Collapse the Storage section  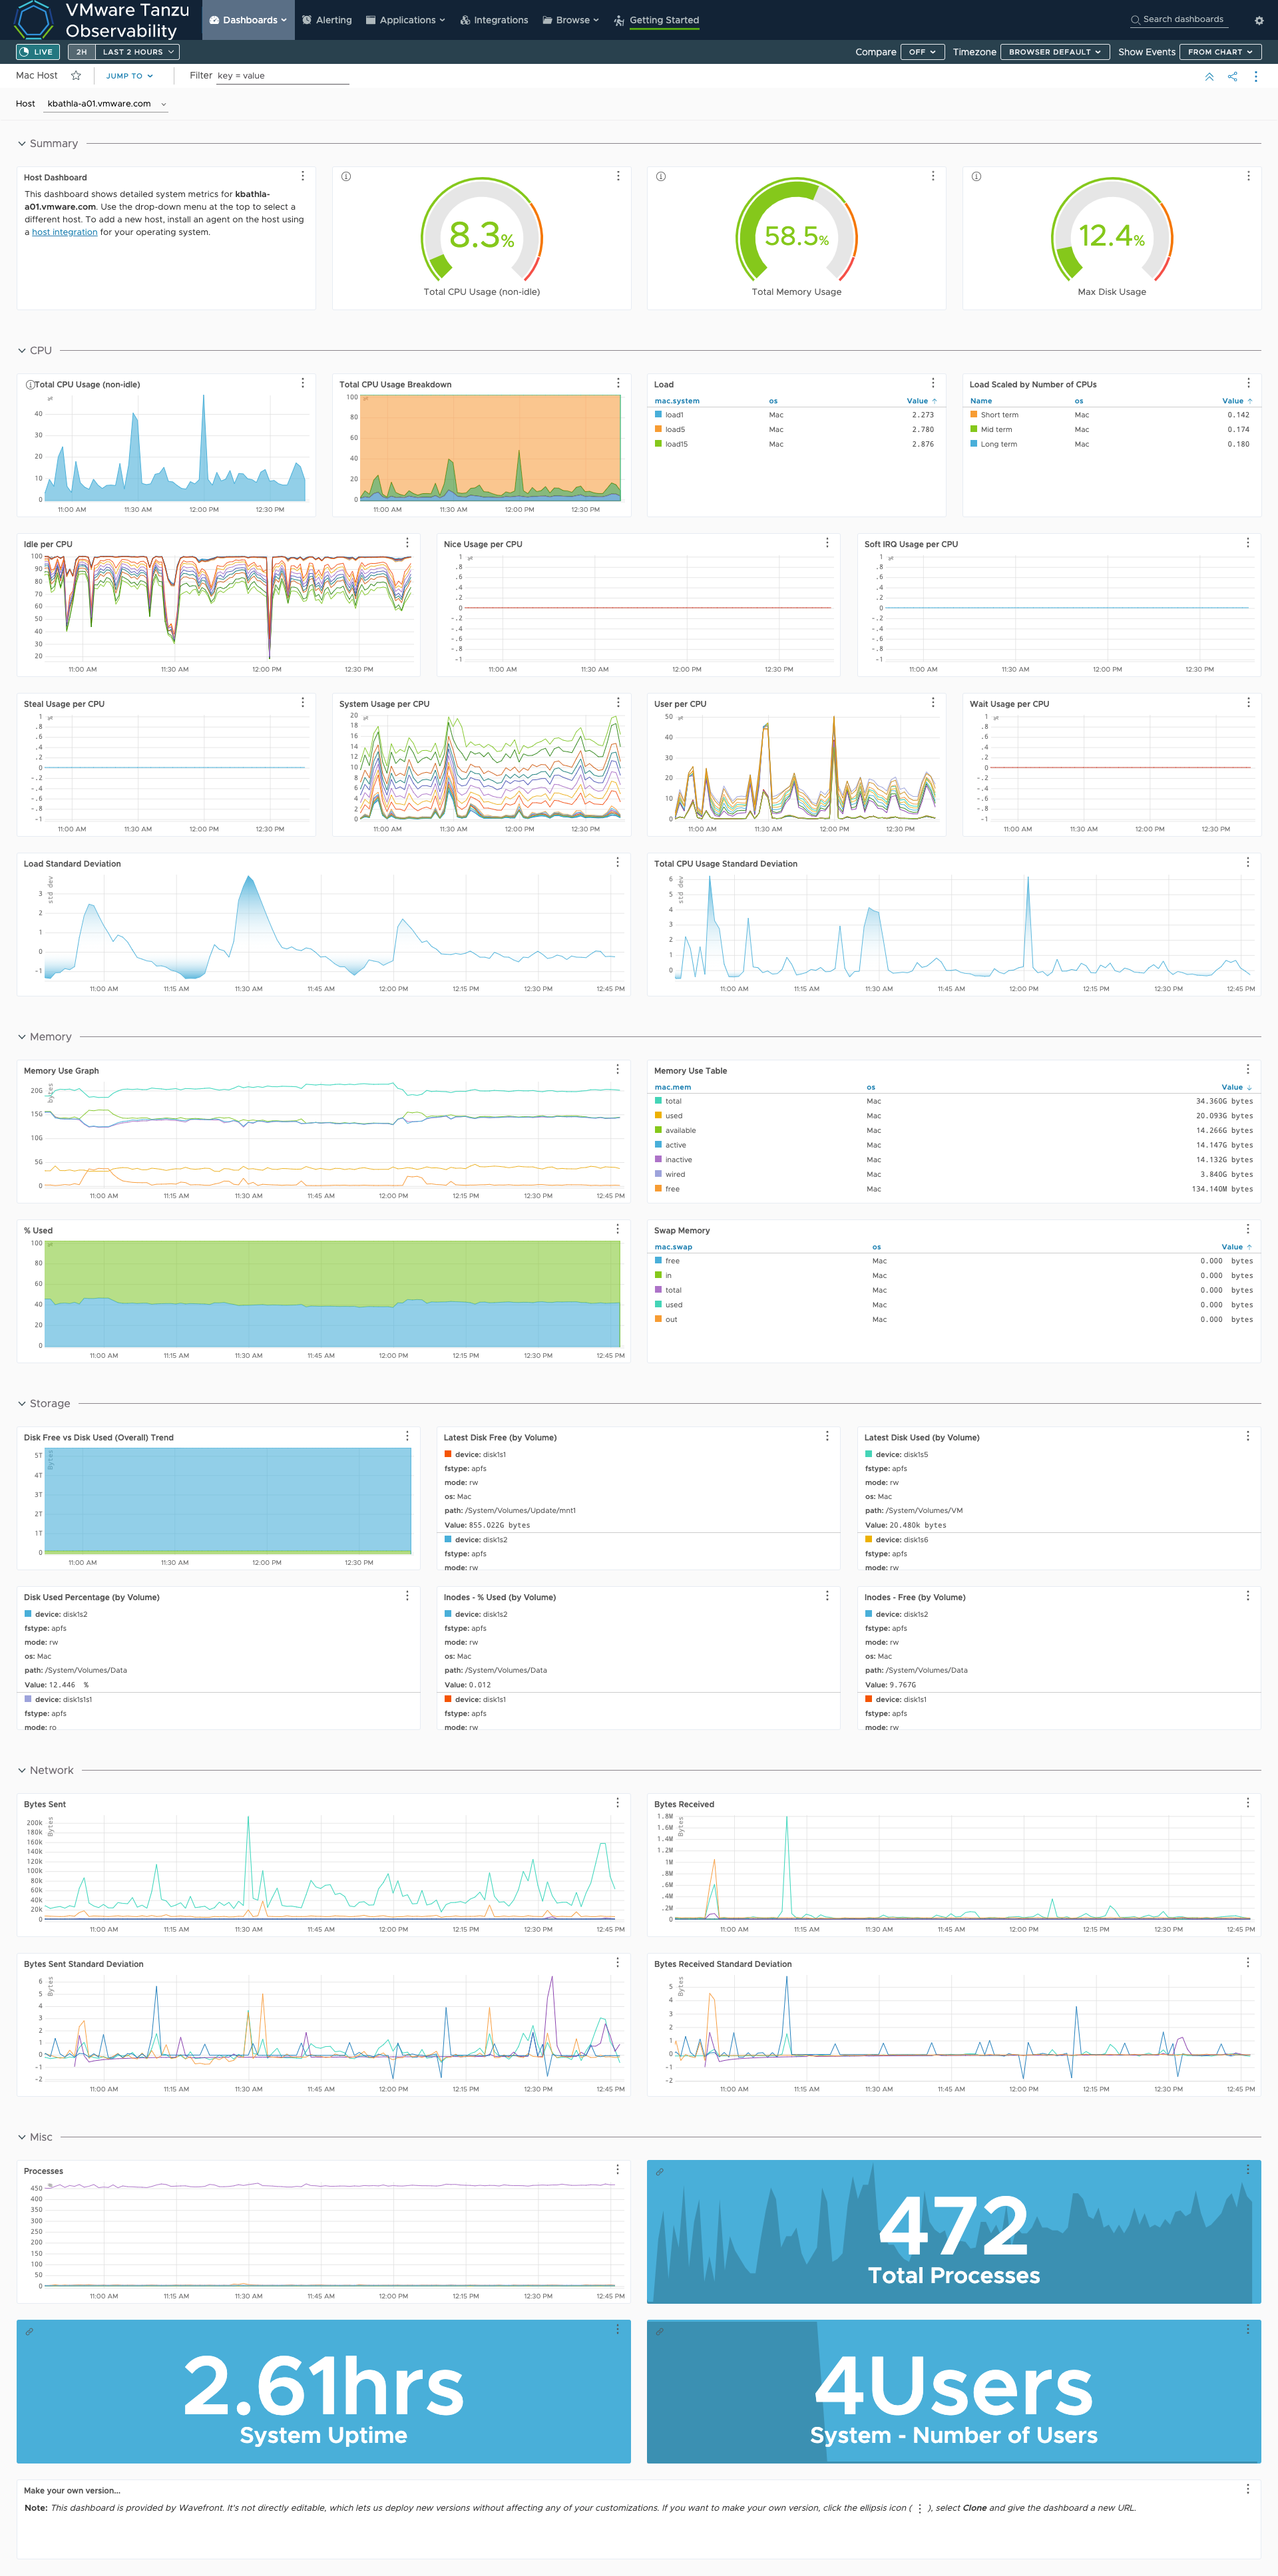22,1404
